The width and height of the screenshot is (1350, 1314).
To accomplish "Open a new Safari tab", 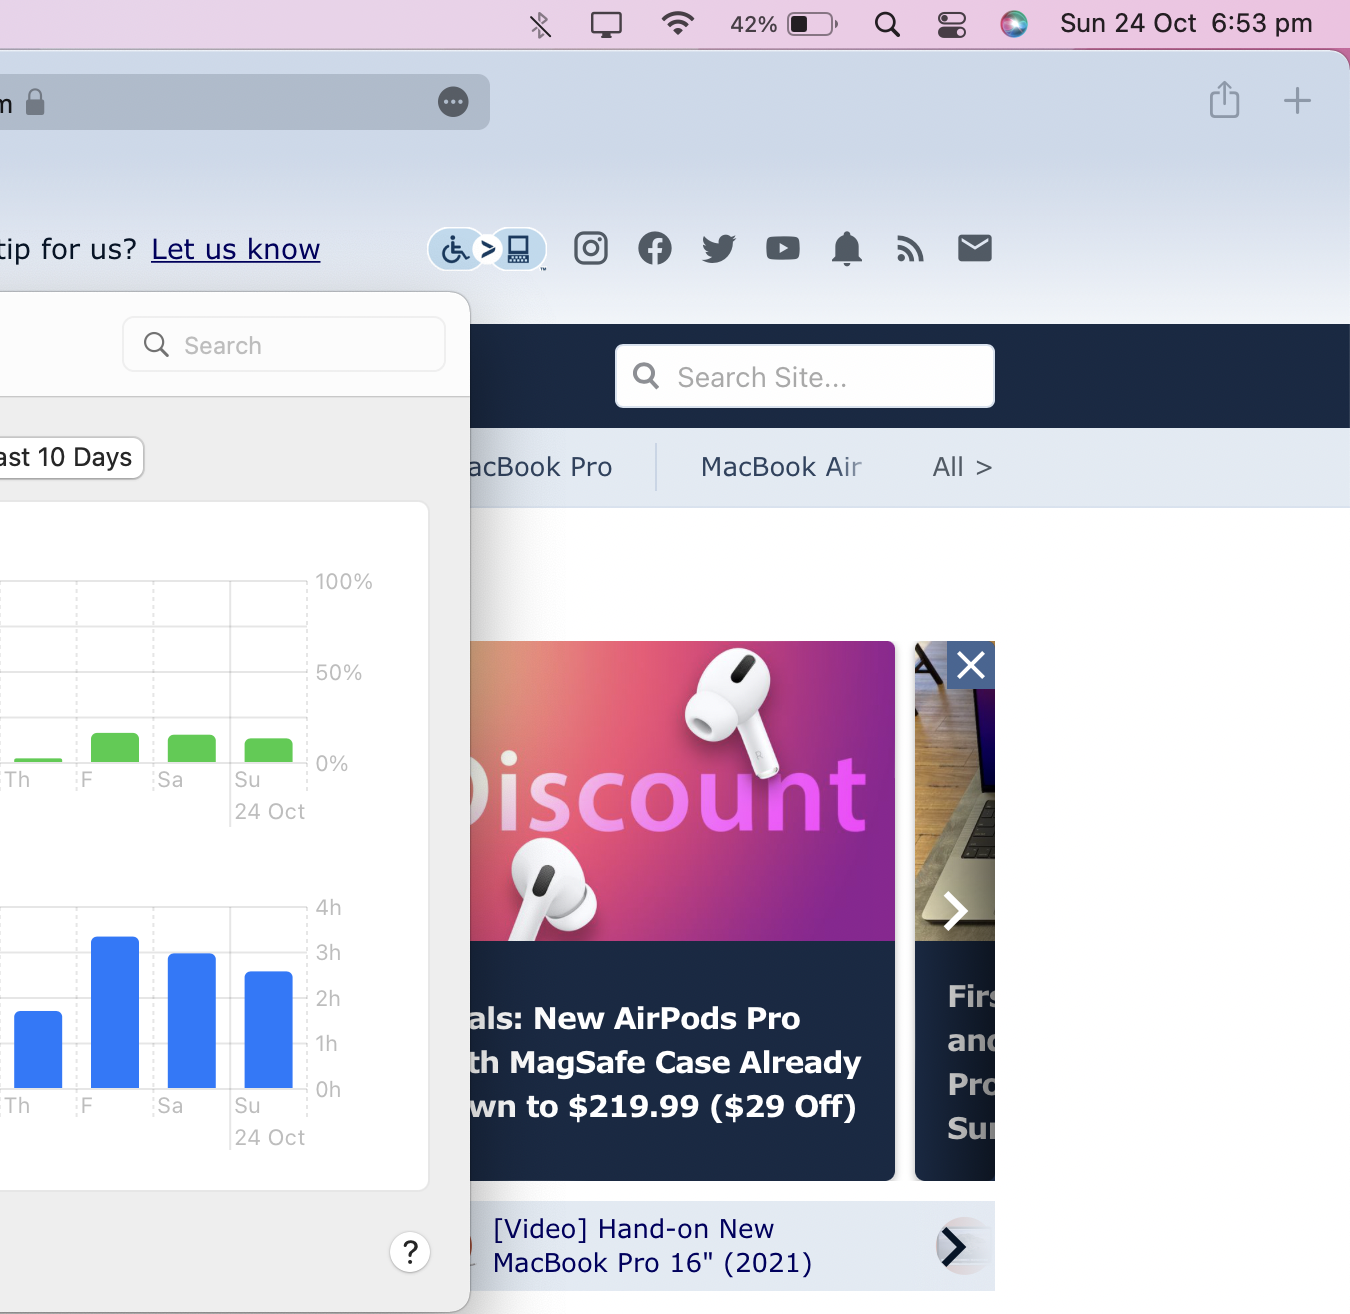I will coord(1297,100).
